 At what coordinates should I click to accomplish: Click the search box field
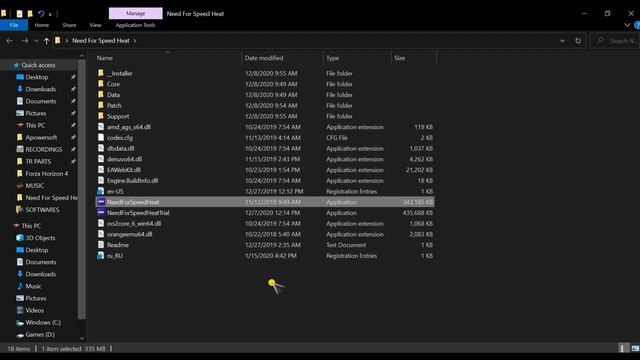616,40
